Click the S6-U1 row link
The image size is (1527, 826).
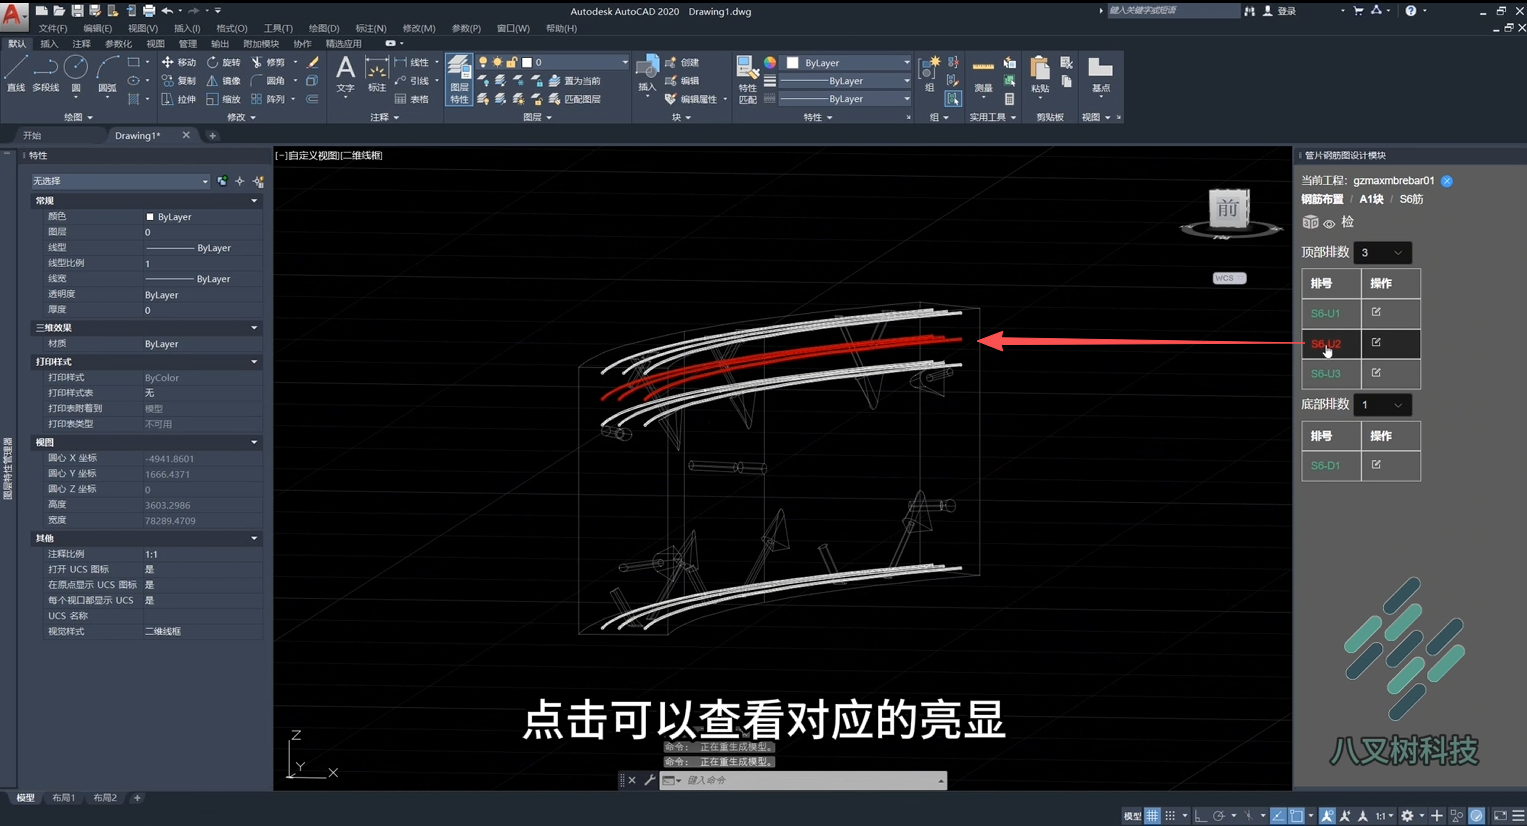(x=1325, y=314)
